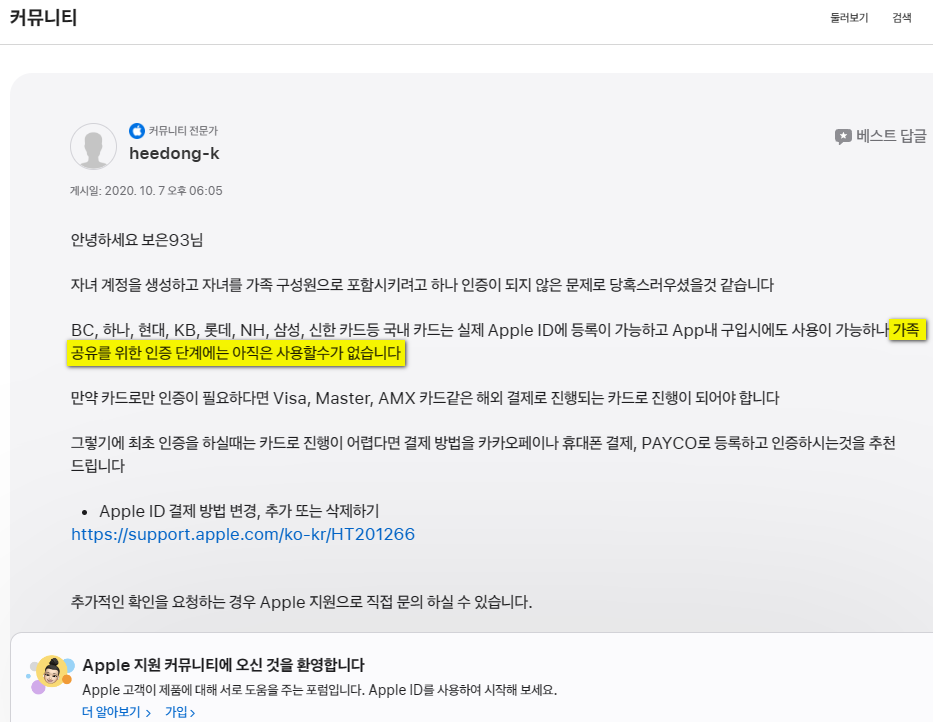Click the 커뮤니티 page heading
Screen dimensions: 933x722
43,17
